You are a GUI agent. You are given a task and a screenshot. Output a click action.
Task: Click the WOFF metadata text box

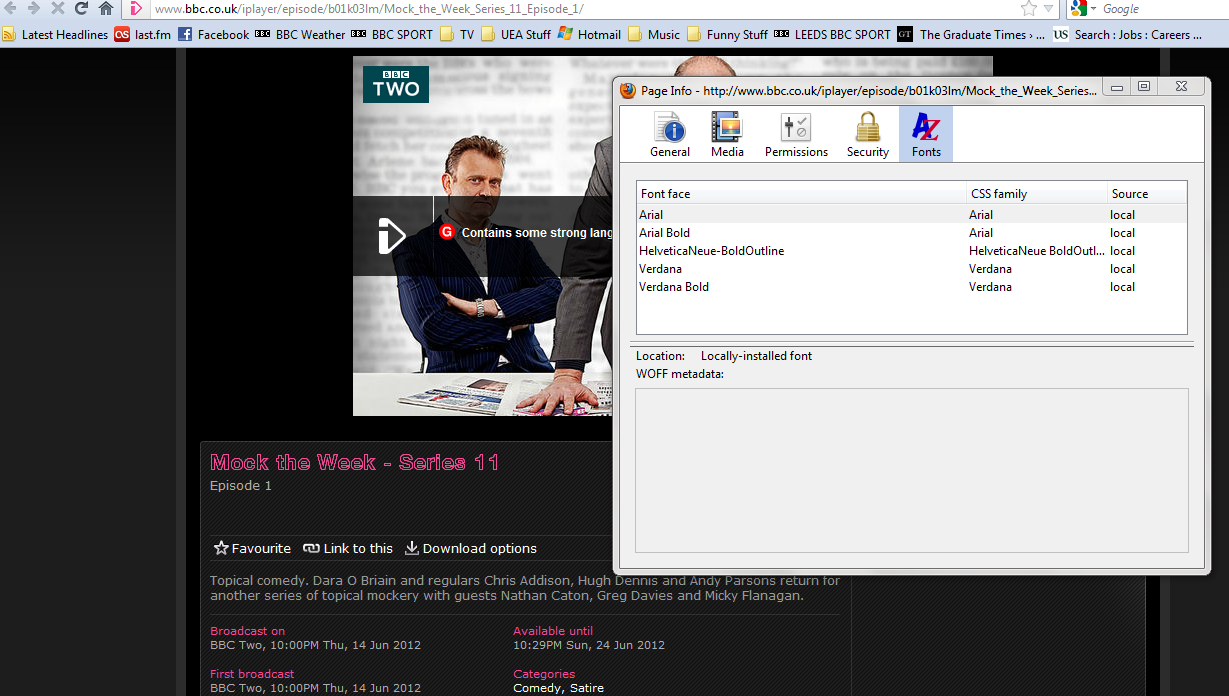[x=912, y=471]
